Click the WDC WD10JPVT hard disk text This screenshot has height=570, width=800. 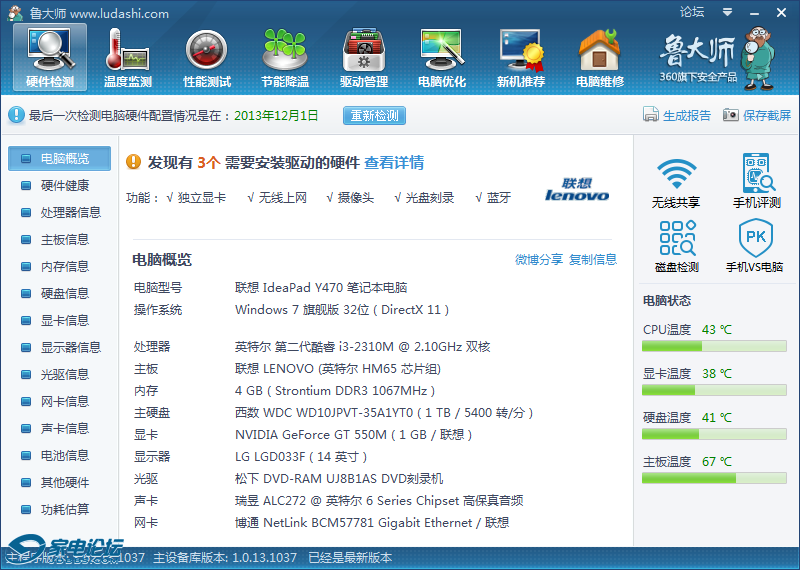(384, 413)
